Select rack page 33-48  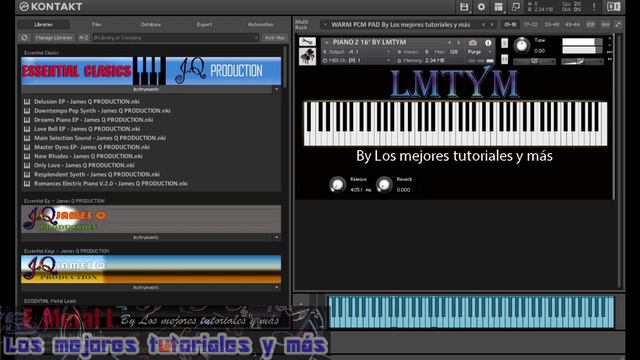pyautogui.click(x=552, y=24)
